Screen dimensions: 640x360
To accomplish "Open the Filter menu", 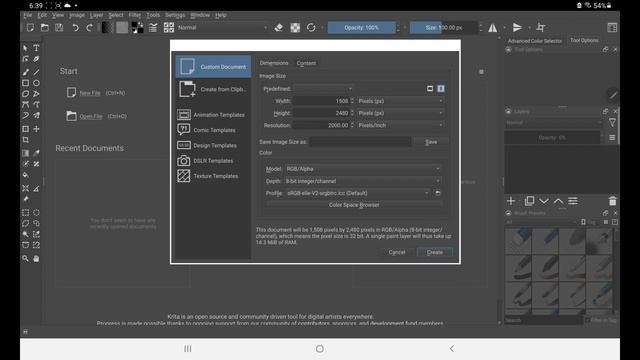I will pos(135,15).
